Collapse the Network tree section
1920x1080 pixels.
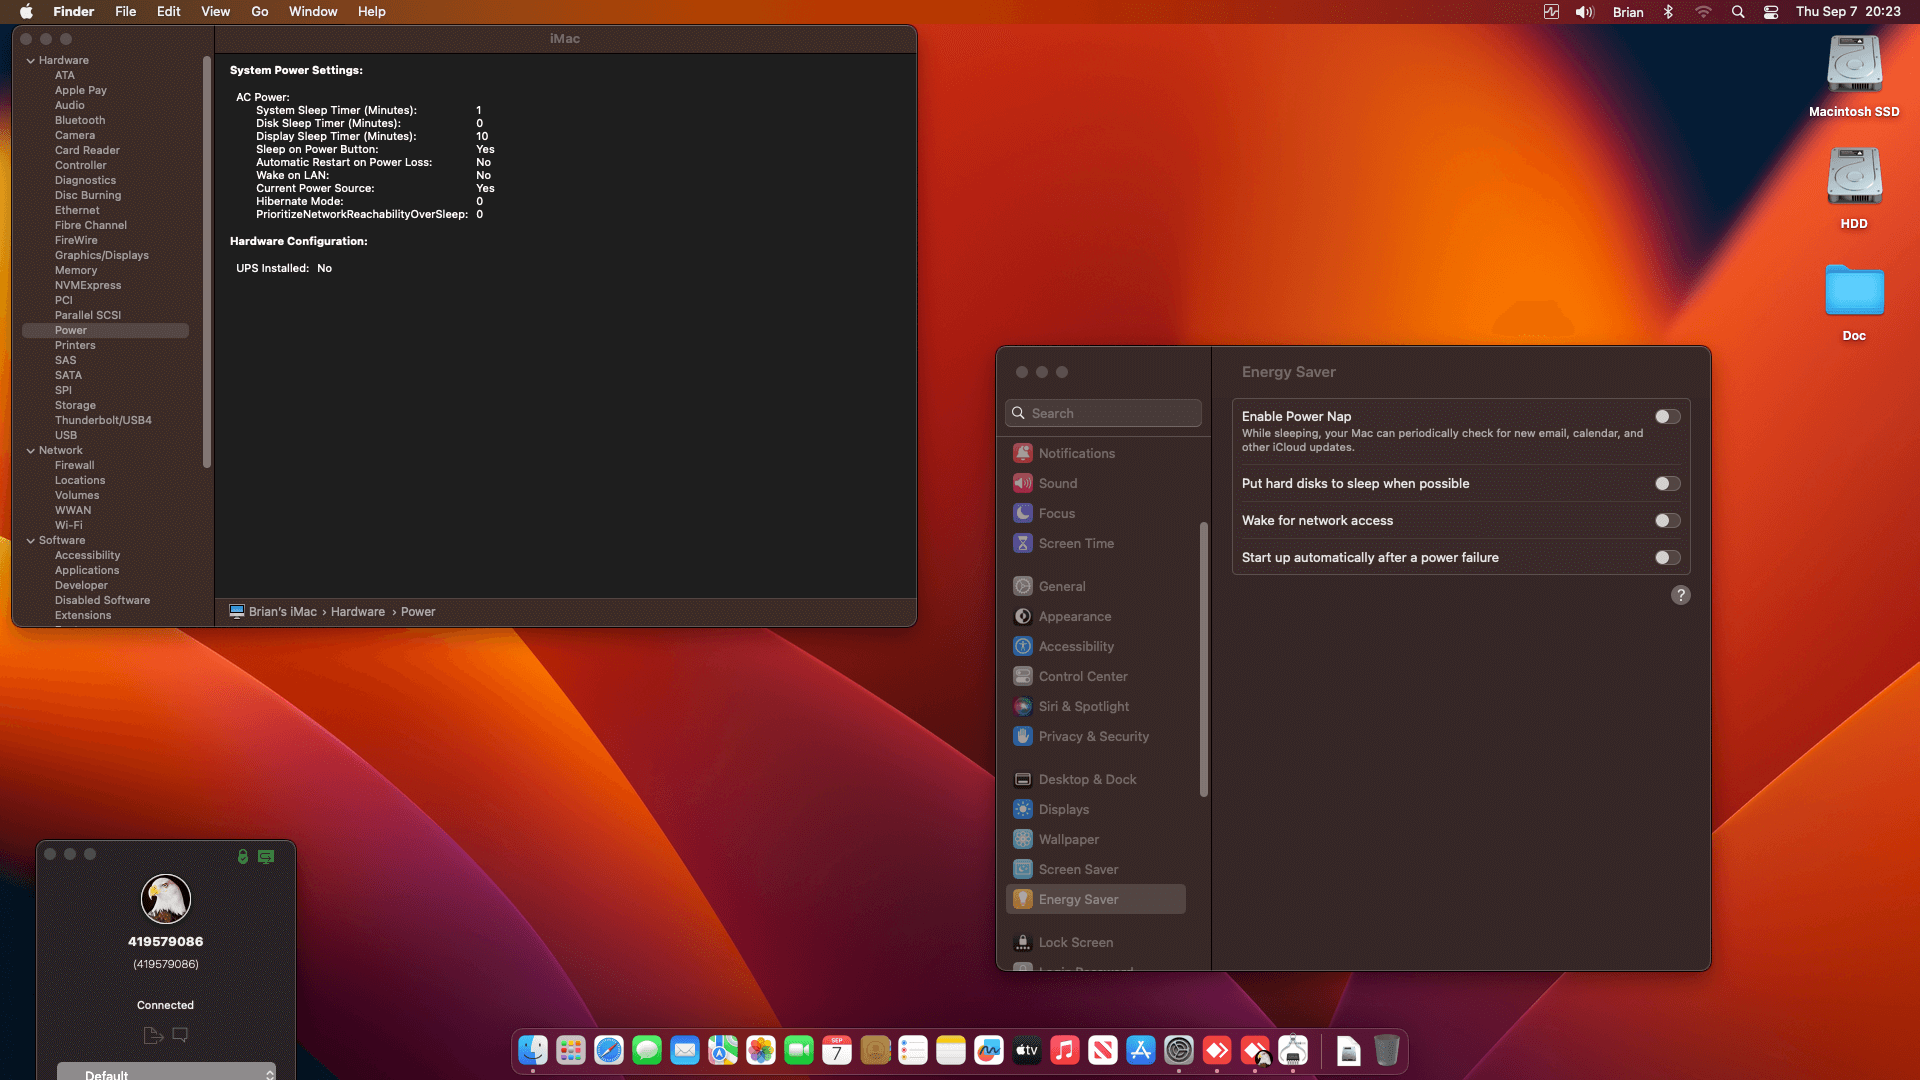(31, 451)
